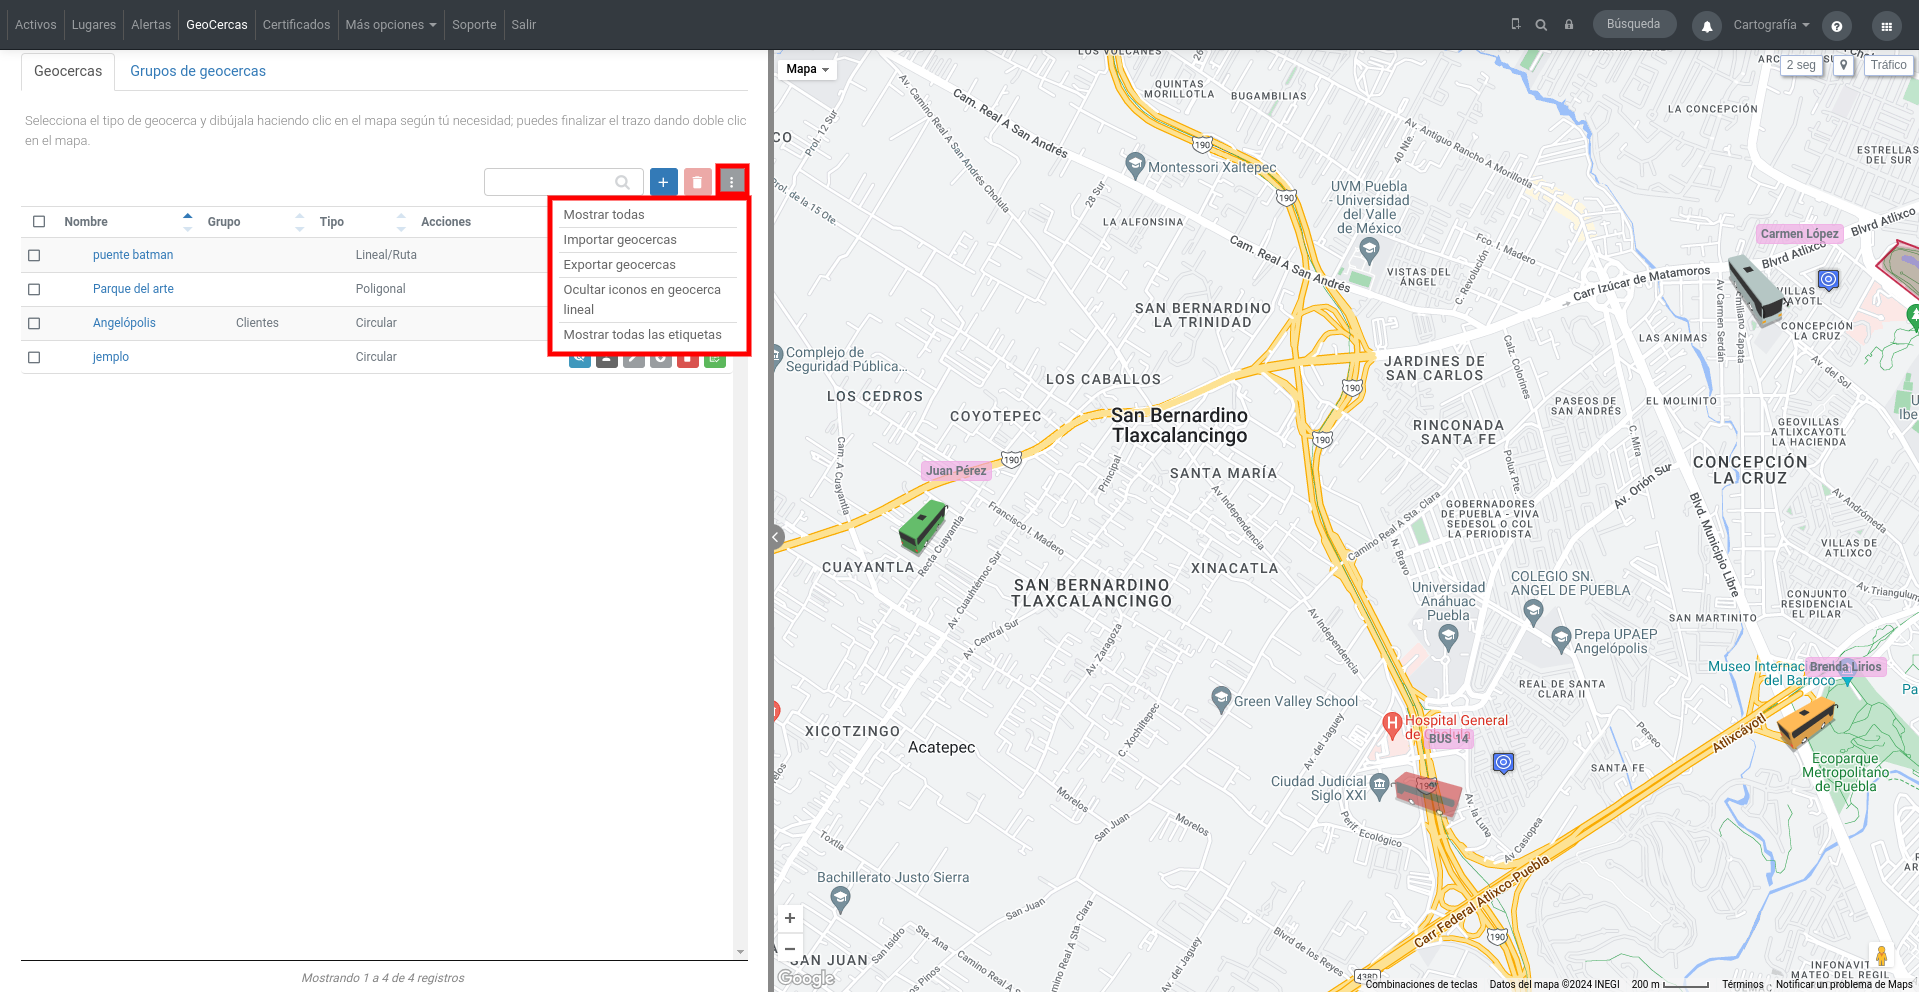Choose Exportar geocercas from the options menu
Screen dimensions: 1919x992
pyautogui.click(x=620, y=265)
